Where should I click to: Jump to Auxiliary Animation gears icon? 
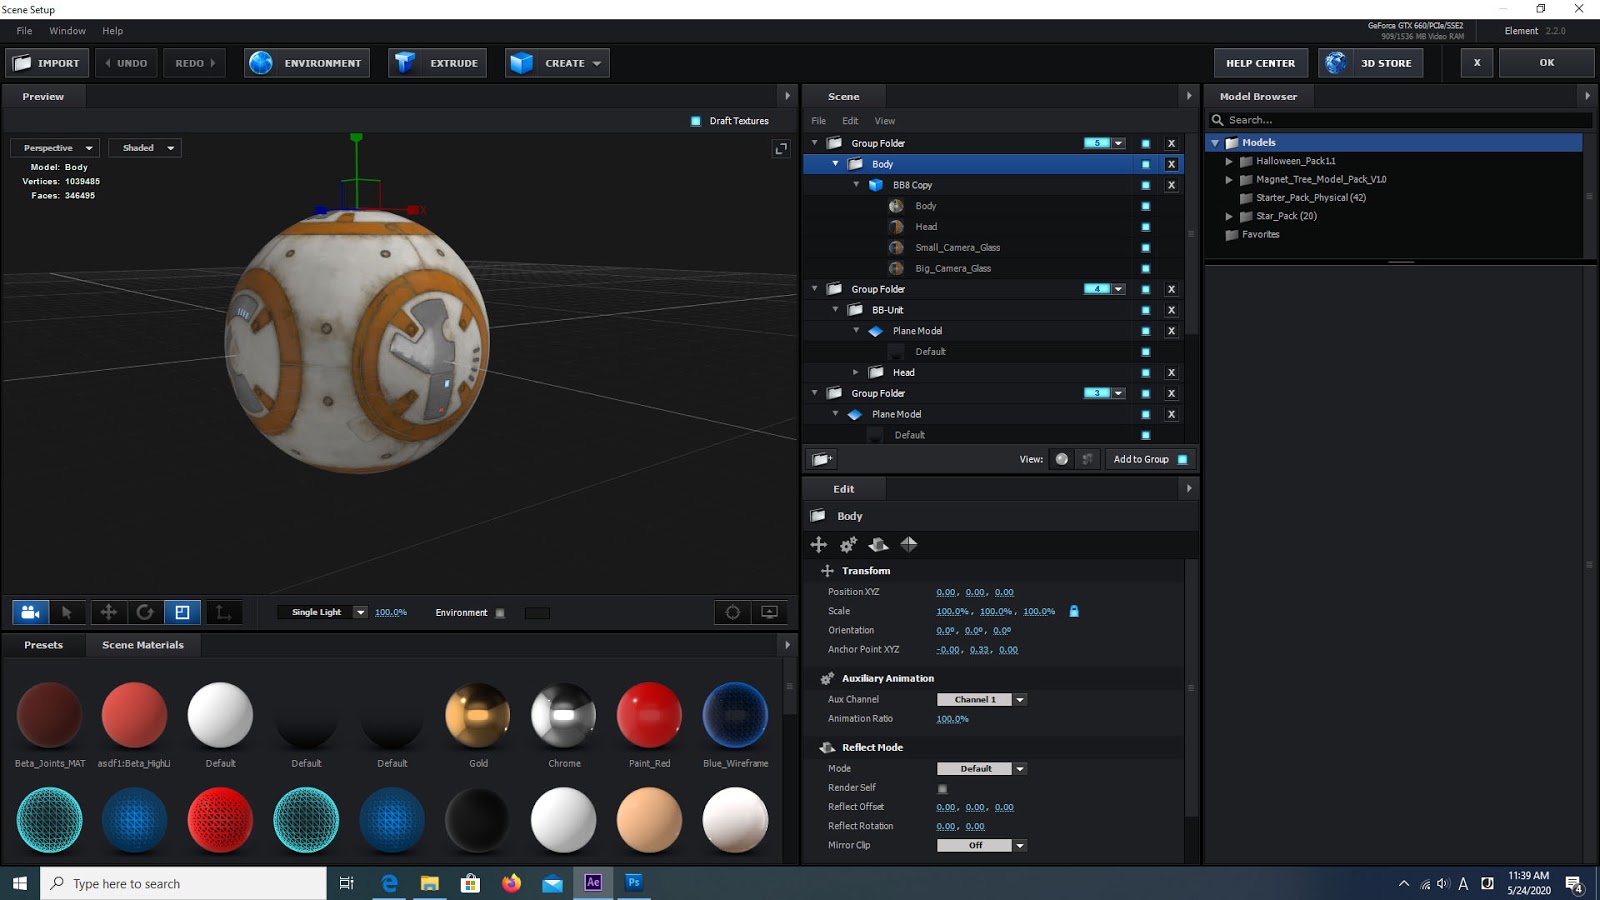point(849,544)
